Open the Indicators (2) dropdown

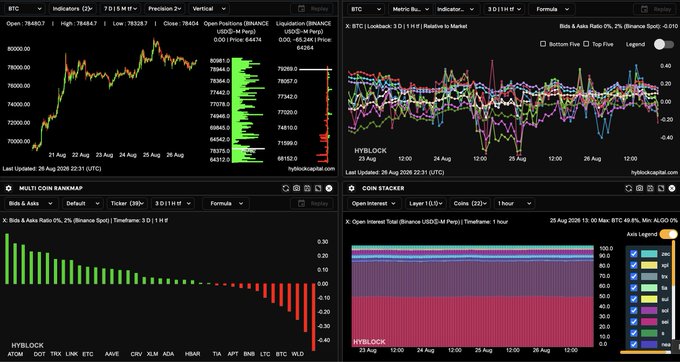[x=72, y=9]
